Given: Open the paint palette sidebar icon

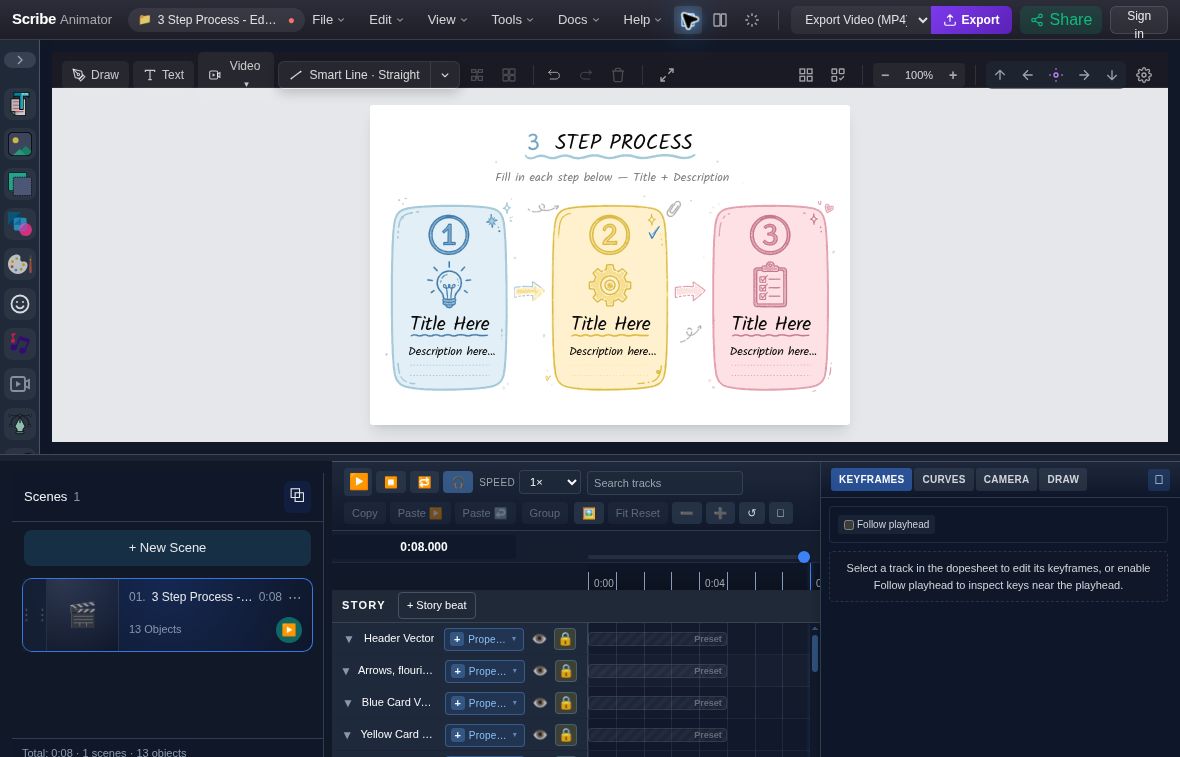Looking at the screenshot, I should click(x=20, y=264).
